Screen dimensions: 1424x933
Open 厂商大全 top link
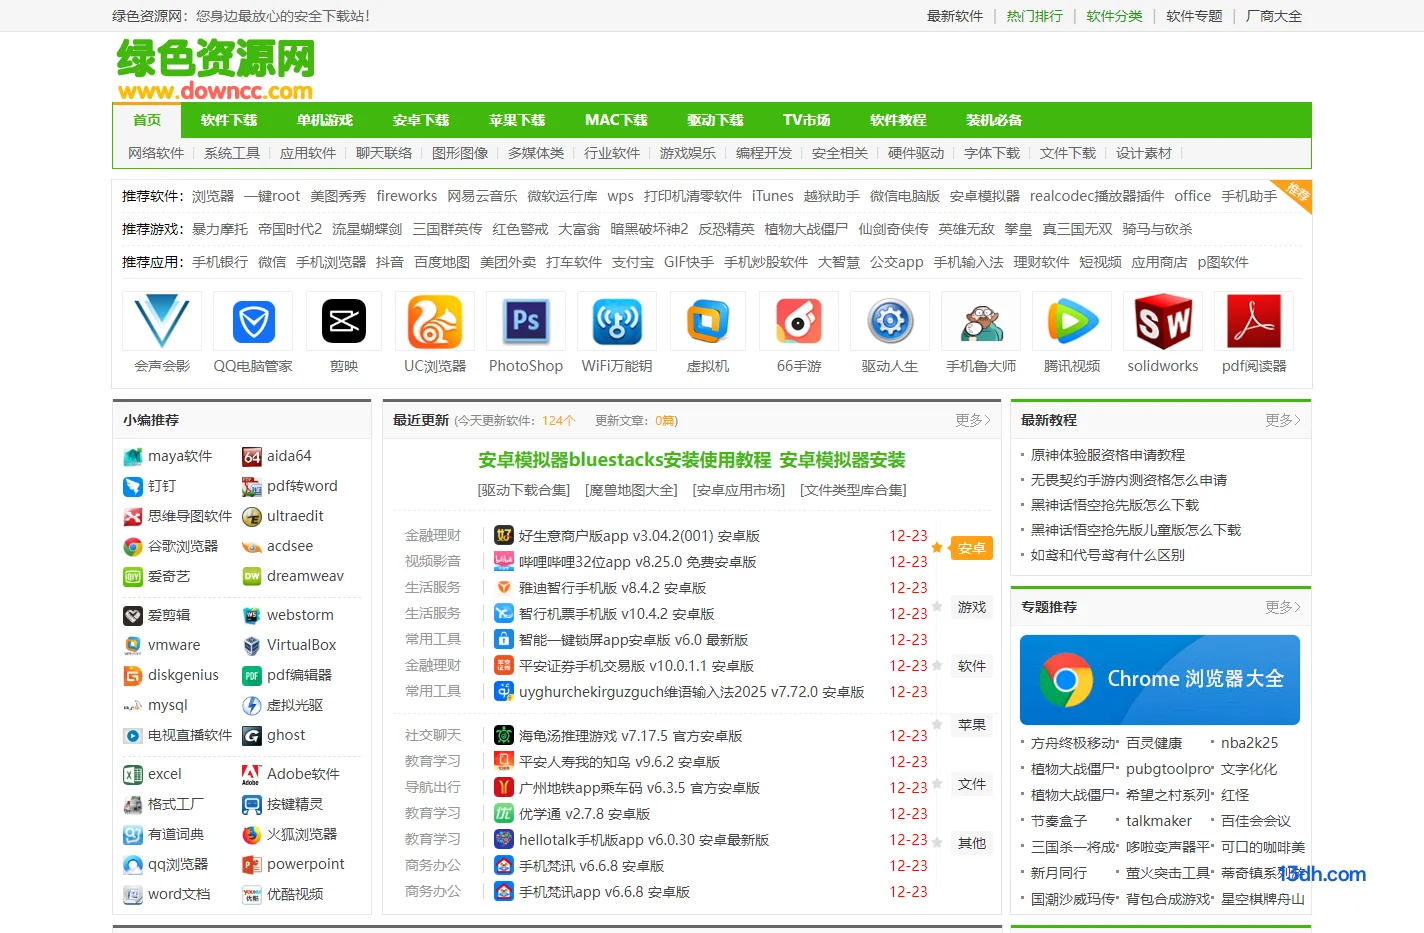[1274, 16]
